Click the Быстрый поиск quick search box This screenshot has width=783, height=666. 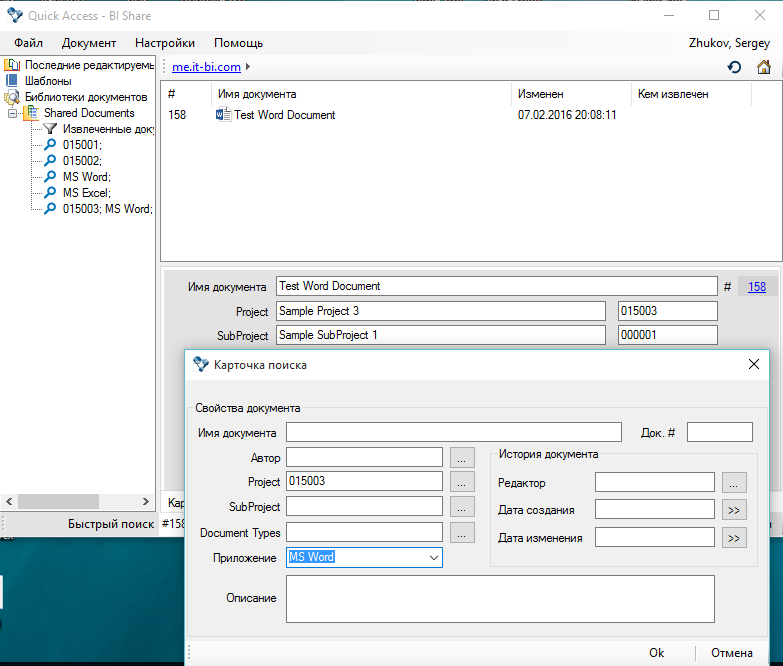coord(173,524)
